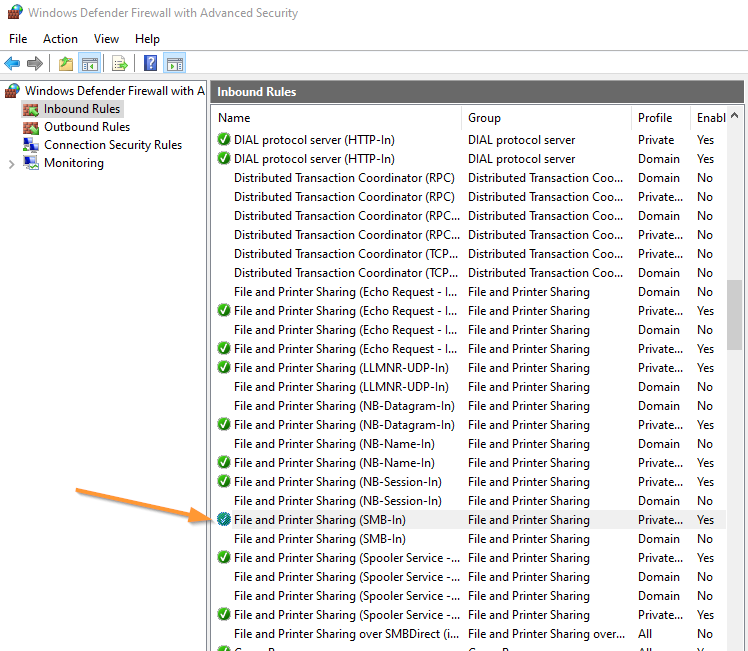The width and height of the screenshot is (748, 651).
Task: Sort by the Name column header
Action: (338, 118)
